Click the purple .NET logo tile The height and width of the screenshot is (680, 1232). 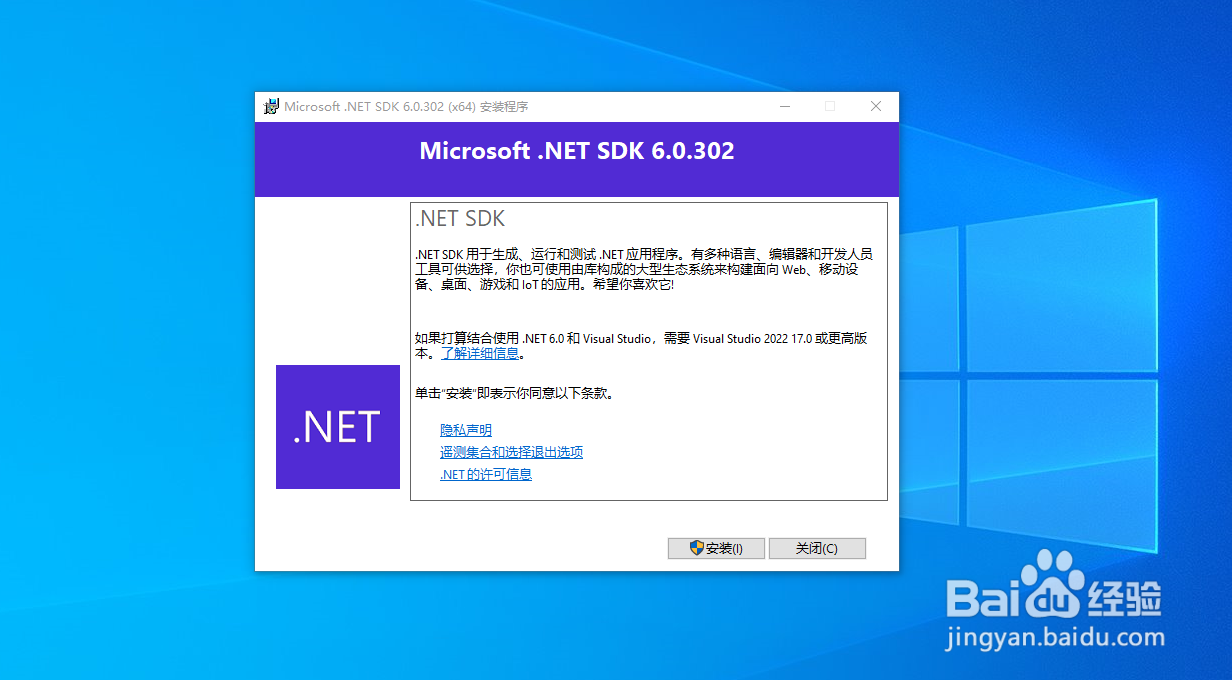pyautogui.click(x=338, y=427)
